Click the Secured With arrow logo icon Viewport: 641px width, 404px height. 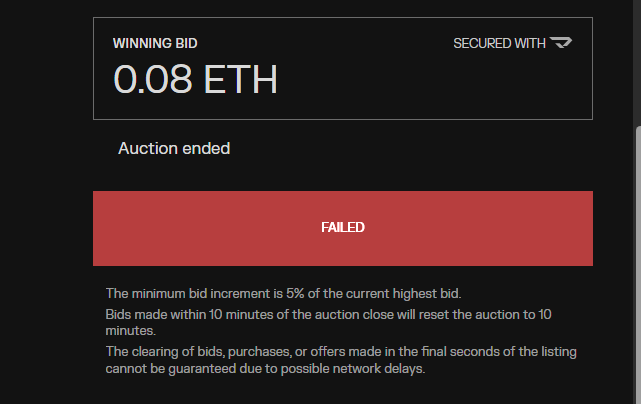click(x=561, y=43)
